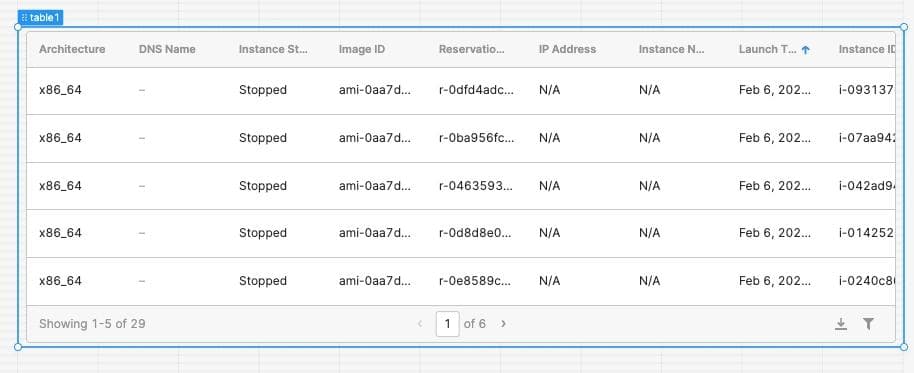Image resolution: width=914 pixels, height=373 pixels.
Task: Click the Showing 1-5 of 29 text
Action: click(92, 323)
